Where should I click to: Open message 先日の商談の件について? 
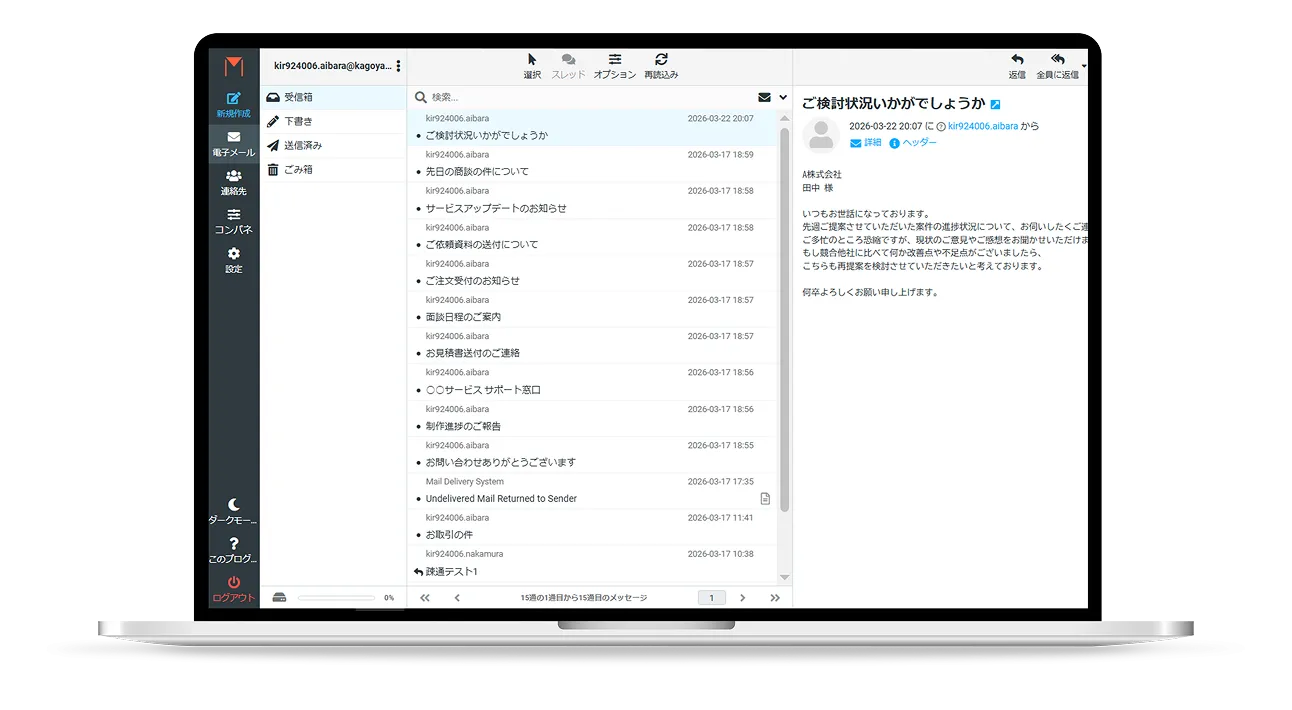[x=591, y=164]
